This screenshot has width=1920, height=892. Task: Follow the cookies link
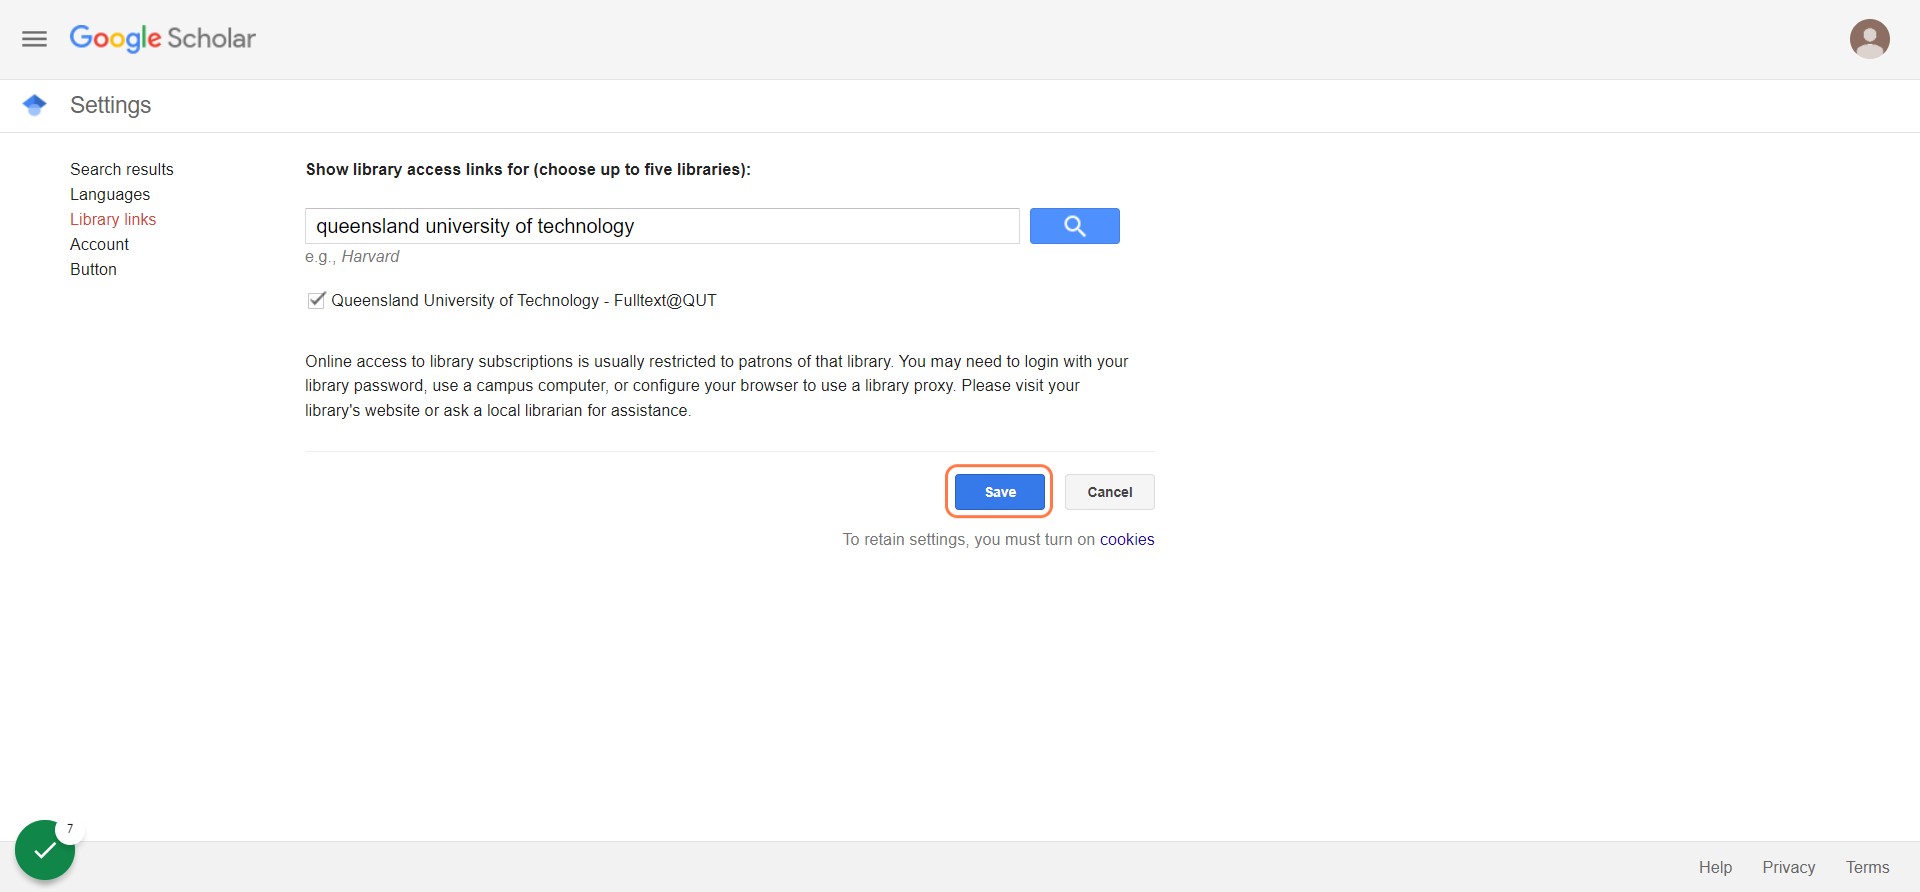(x=1127, y=539)
